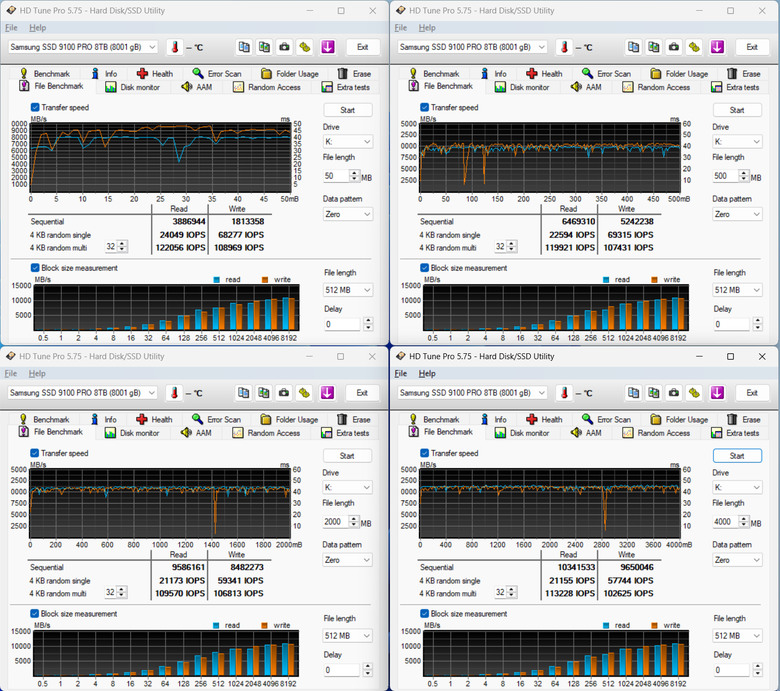Open Data pattern Zero dropdown in bottom-right window
Image resolution: width=780 pixels, height=691 pixels.
click(x=737, y=560)
